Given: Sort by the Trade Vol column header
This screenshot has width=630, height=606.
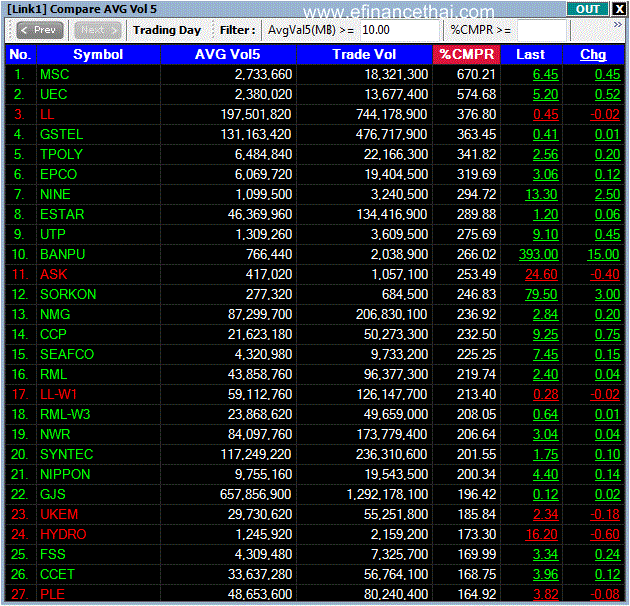Looking at the screenshot, I should pos(364,54).
